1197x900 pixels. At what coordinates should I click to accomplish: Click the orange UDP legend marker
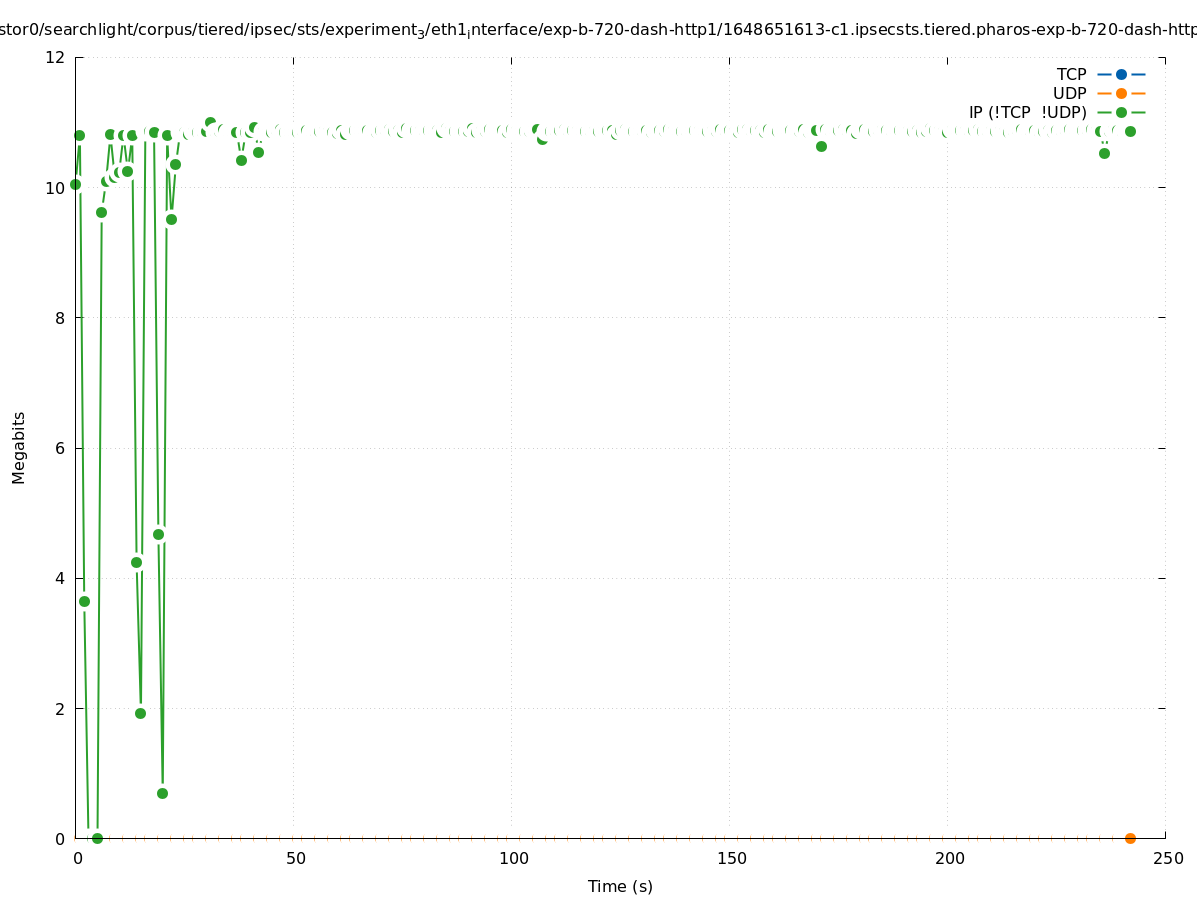1121,93
